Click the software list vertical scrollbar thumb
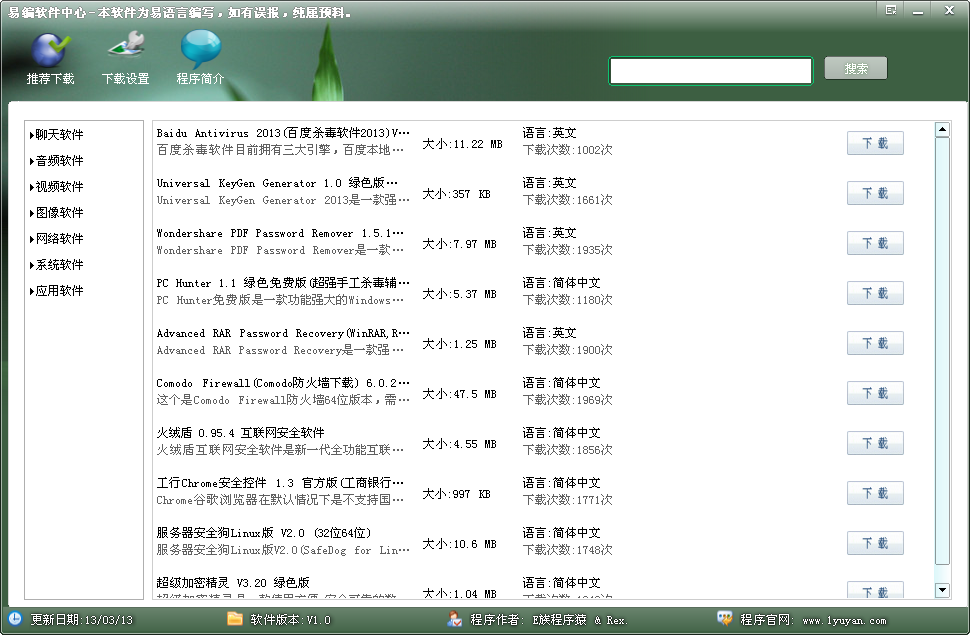Screen dimensions: 970x635 tap(942, 351)
